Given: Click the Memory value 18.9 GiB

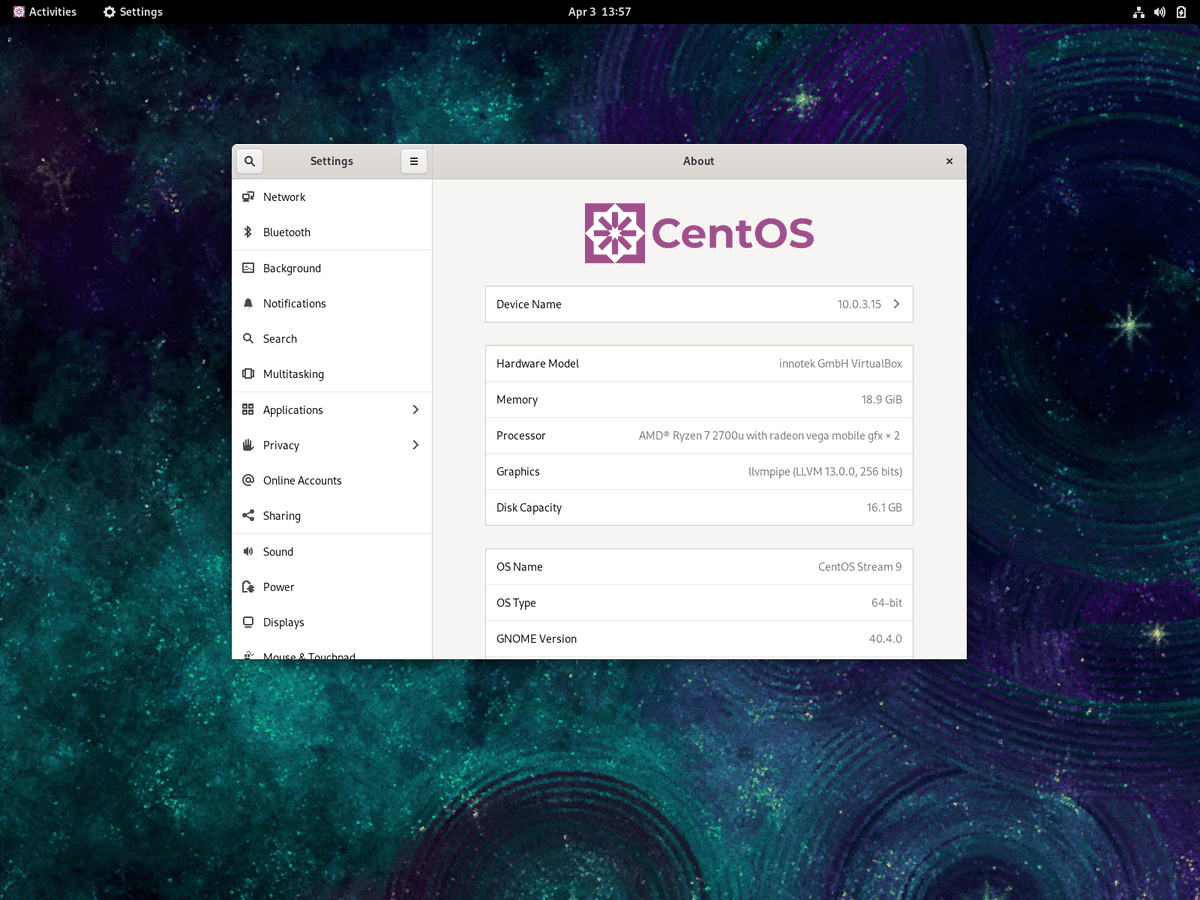Looking at the screenshot, I should 881,400.
